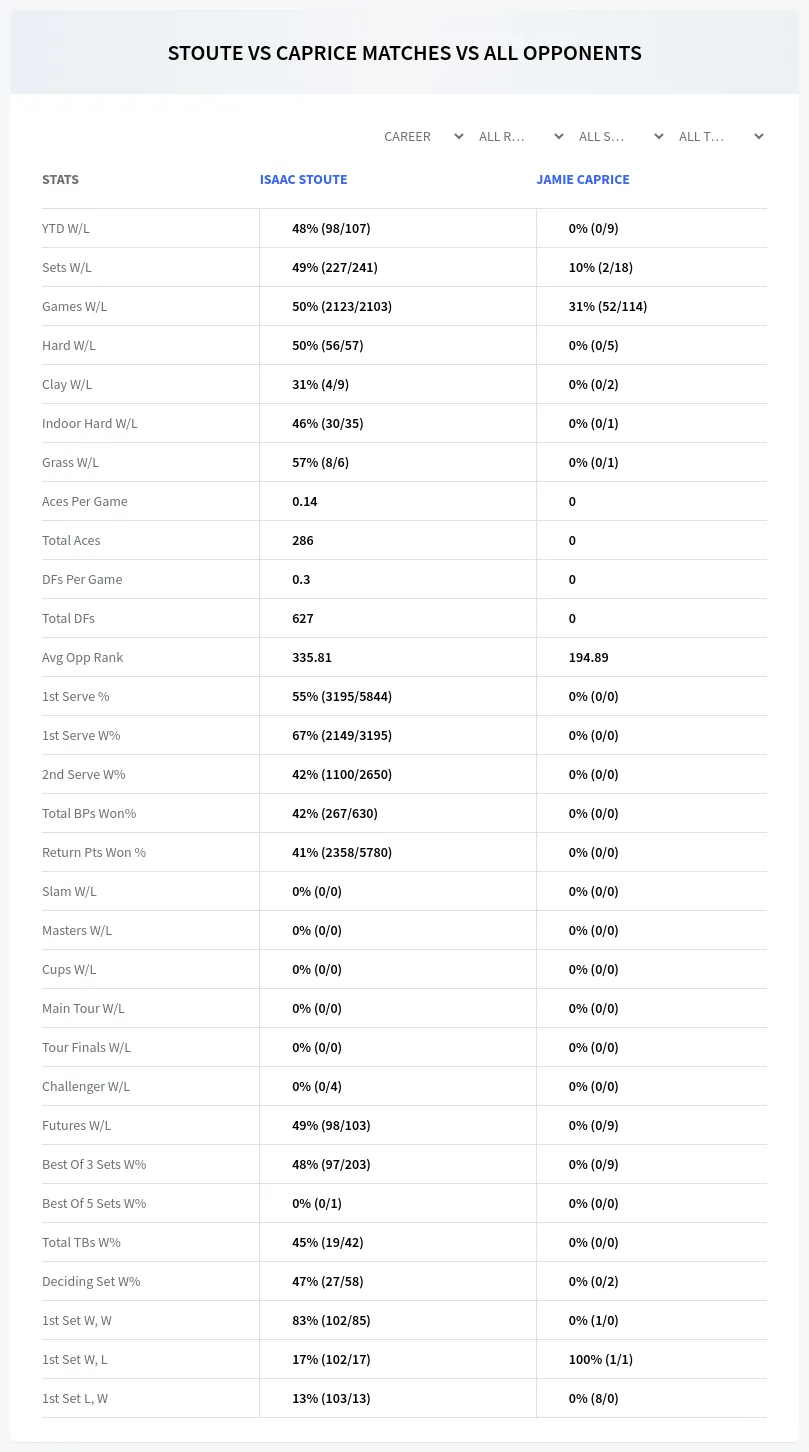The image size is (809, 1452).
Task: Select the 1st Serve % row label
Action: (76, 696)
